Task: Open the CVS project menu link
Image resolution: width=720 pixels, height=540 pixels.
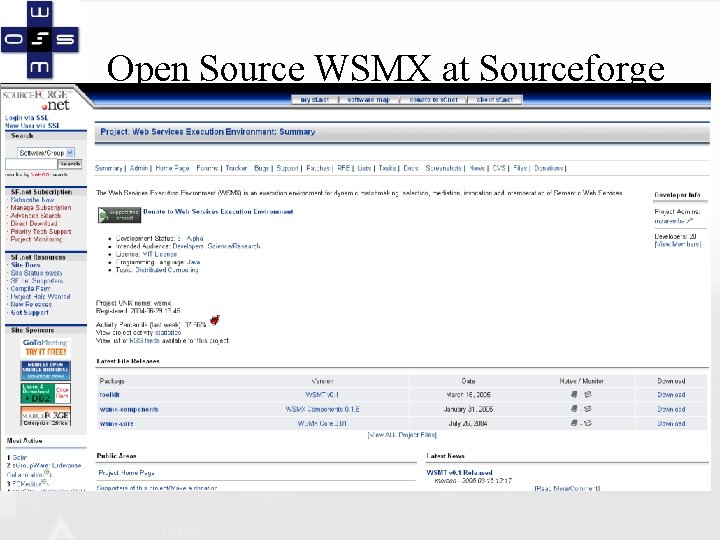Action: click(x=499, y=168)
